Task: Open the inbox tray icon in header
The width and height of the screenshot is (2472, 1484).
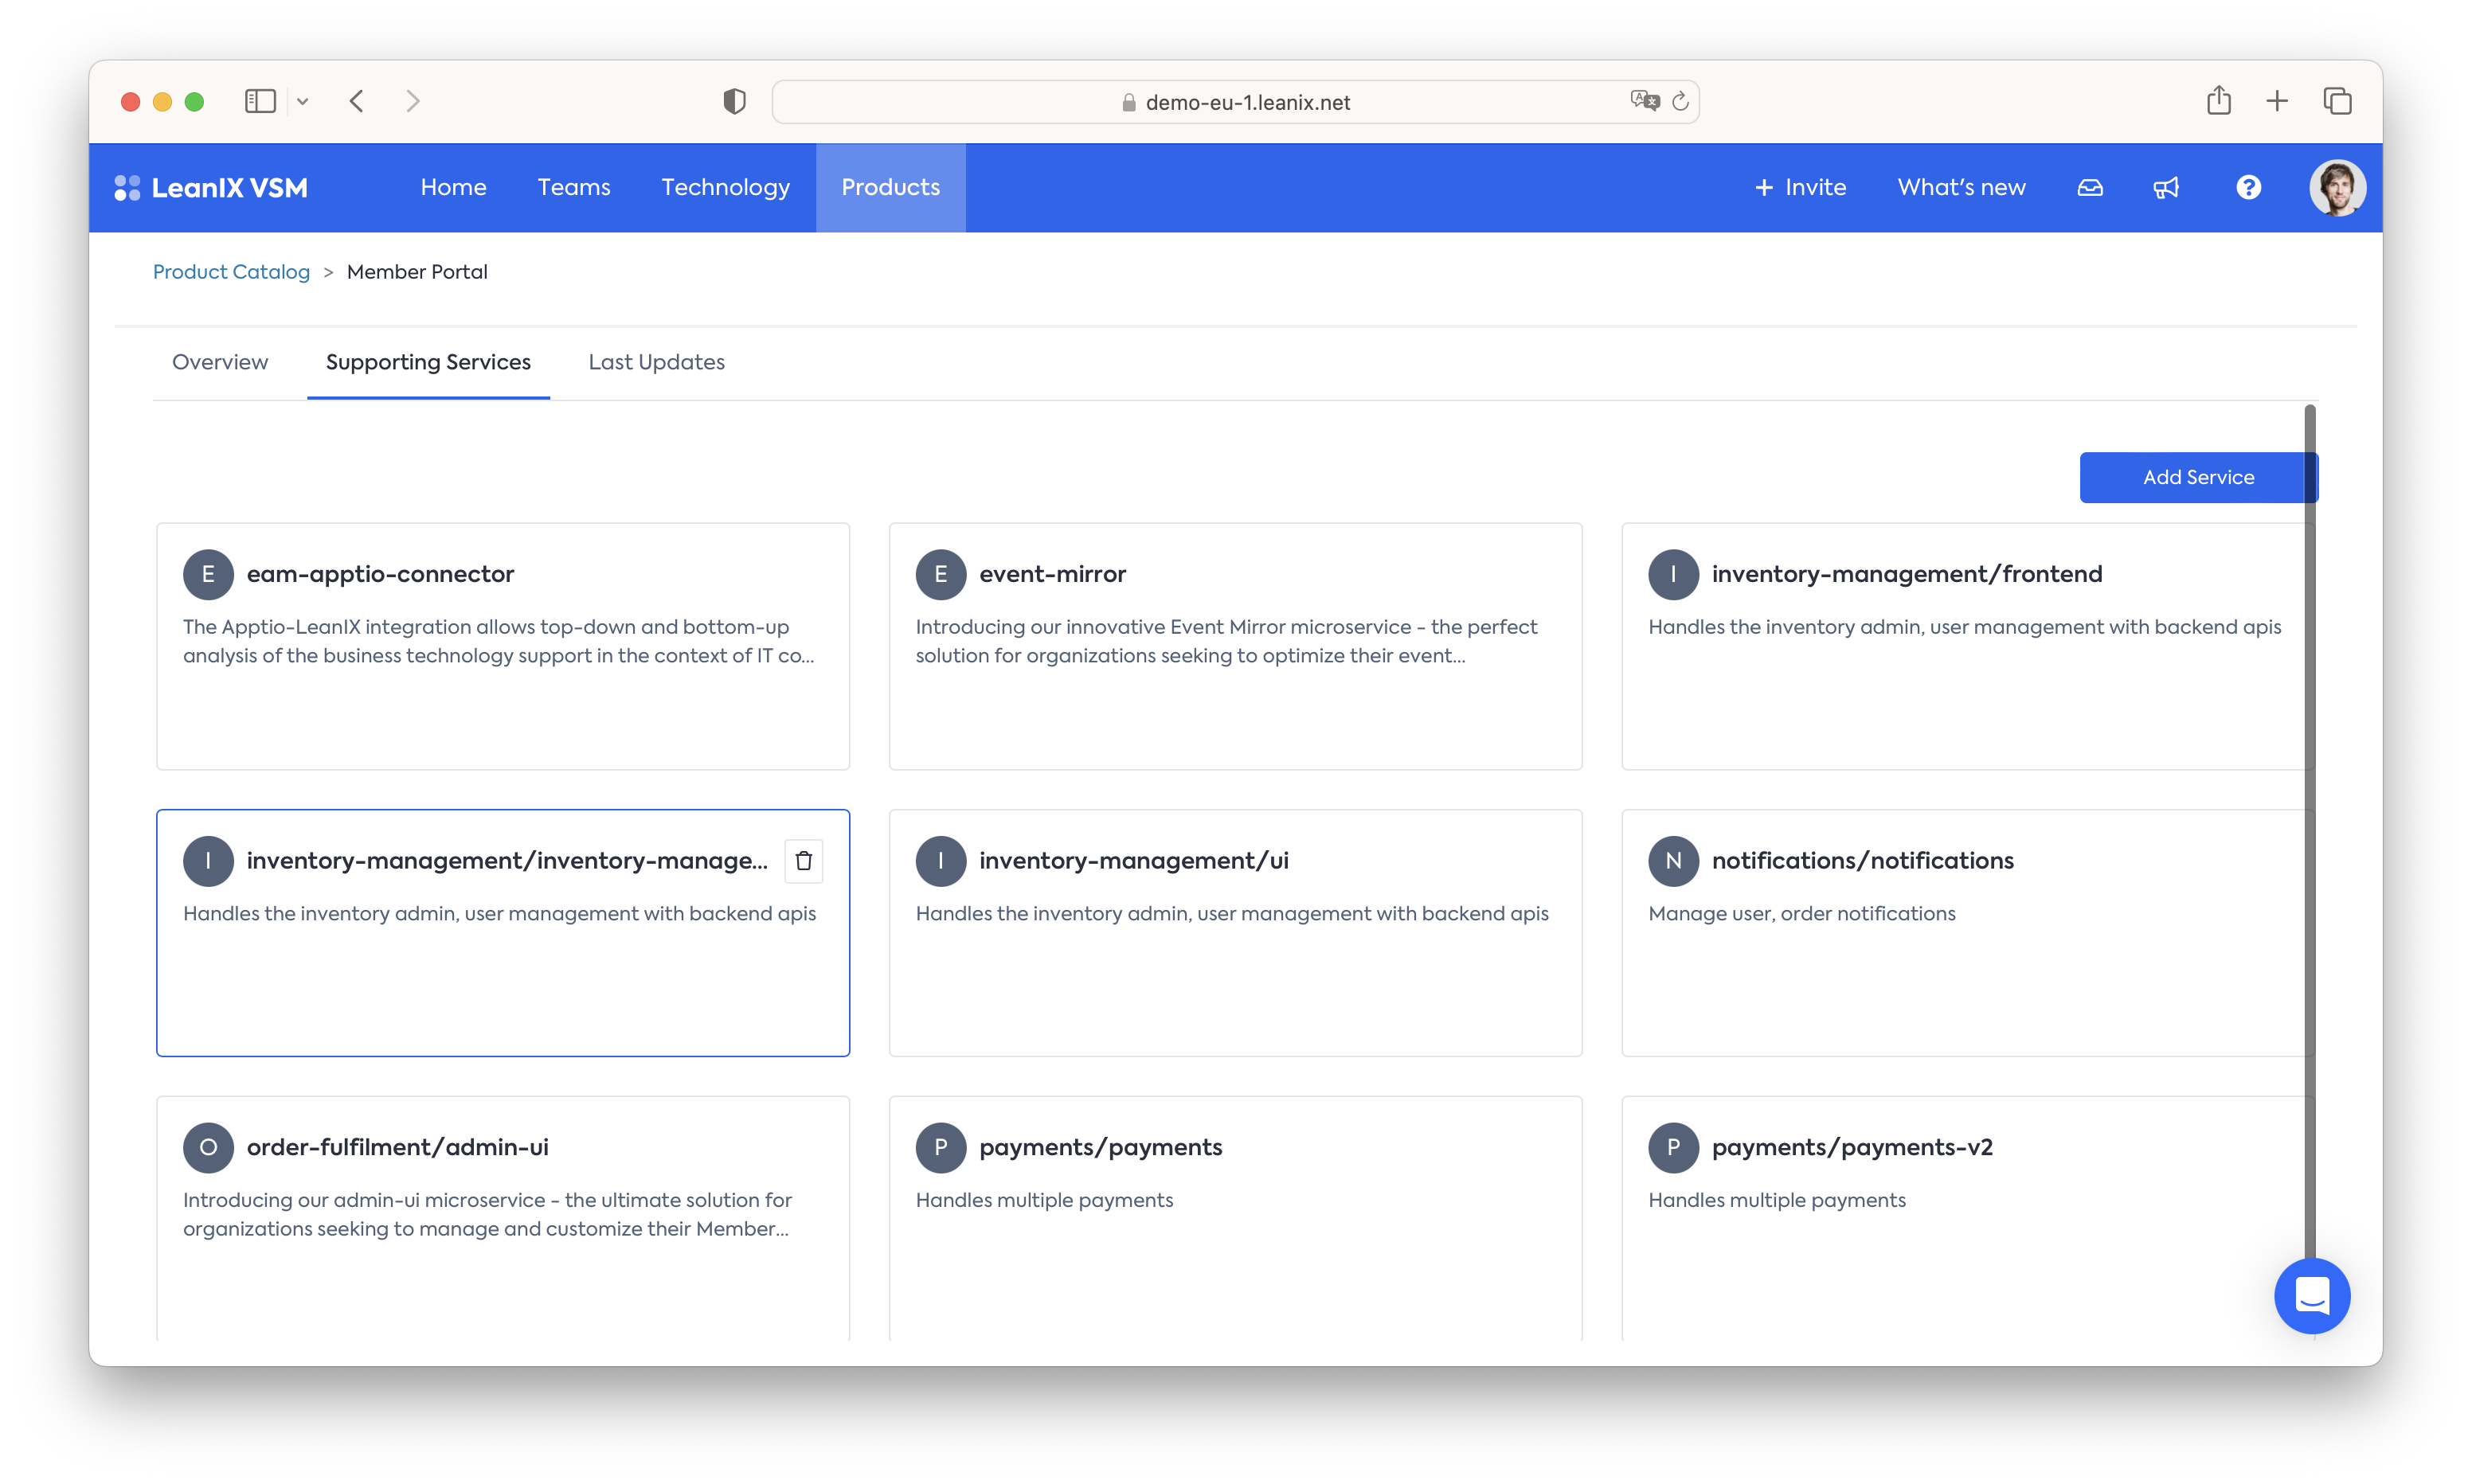Action: tap(2090, 188)
